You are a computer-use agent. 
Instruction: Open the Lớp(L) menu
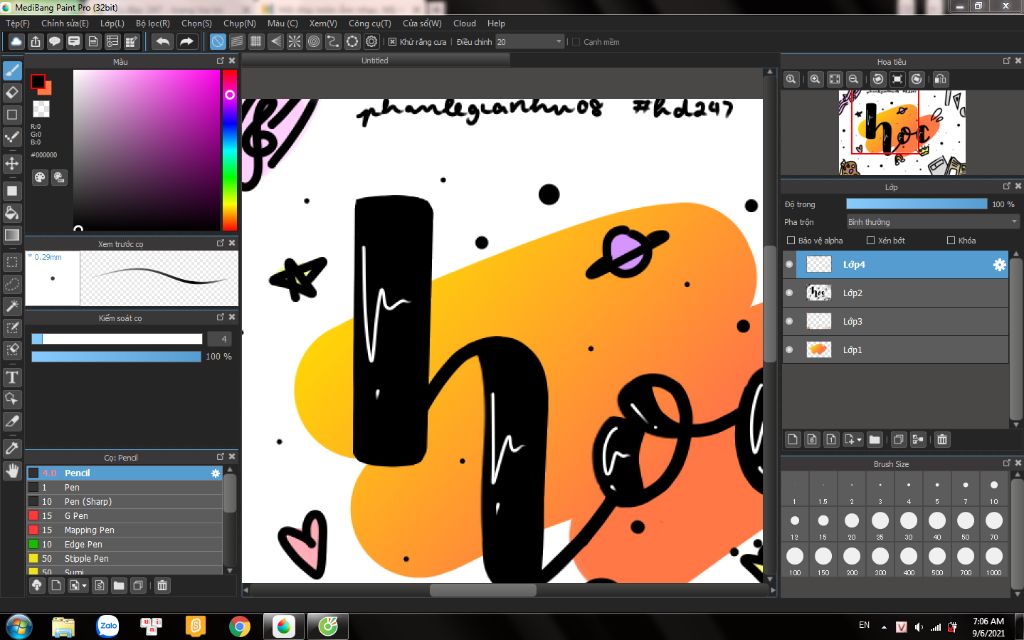[x=112, y=23]
